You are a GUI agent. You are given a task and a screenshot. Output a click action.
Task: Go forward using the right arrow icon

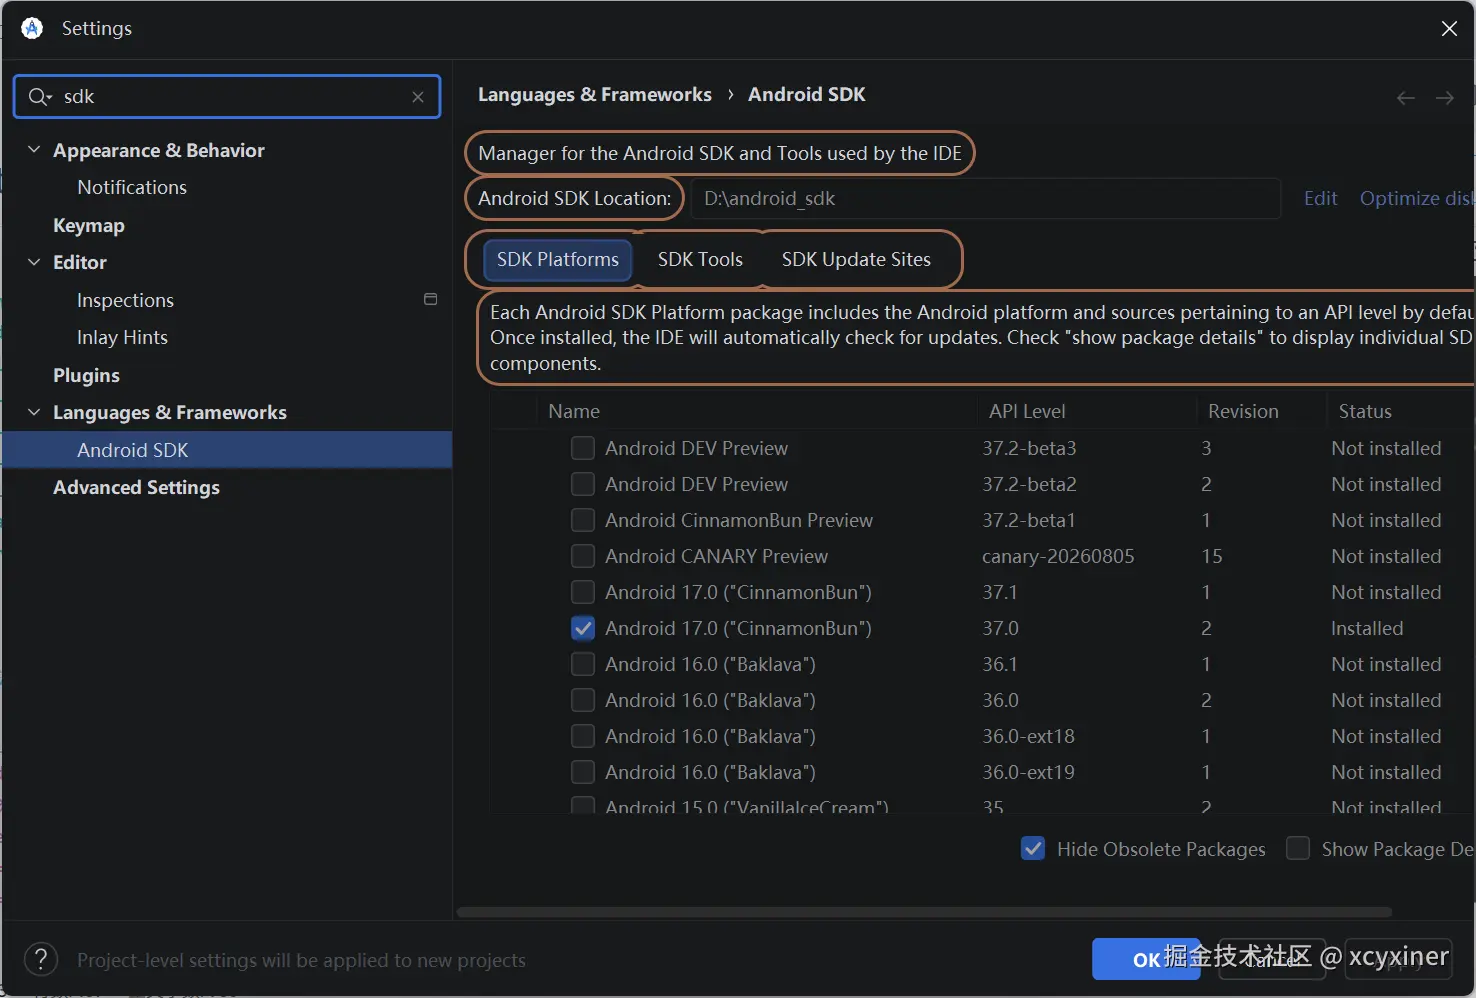tap(1445, 98)
